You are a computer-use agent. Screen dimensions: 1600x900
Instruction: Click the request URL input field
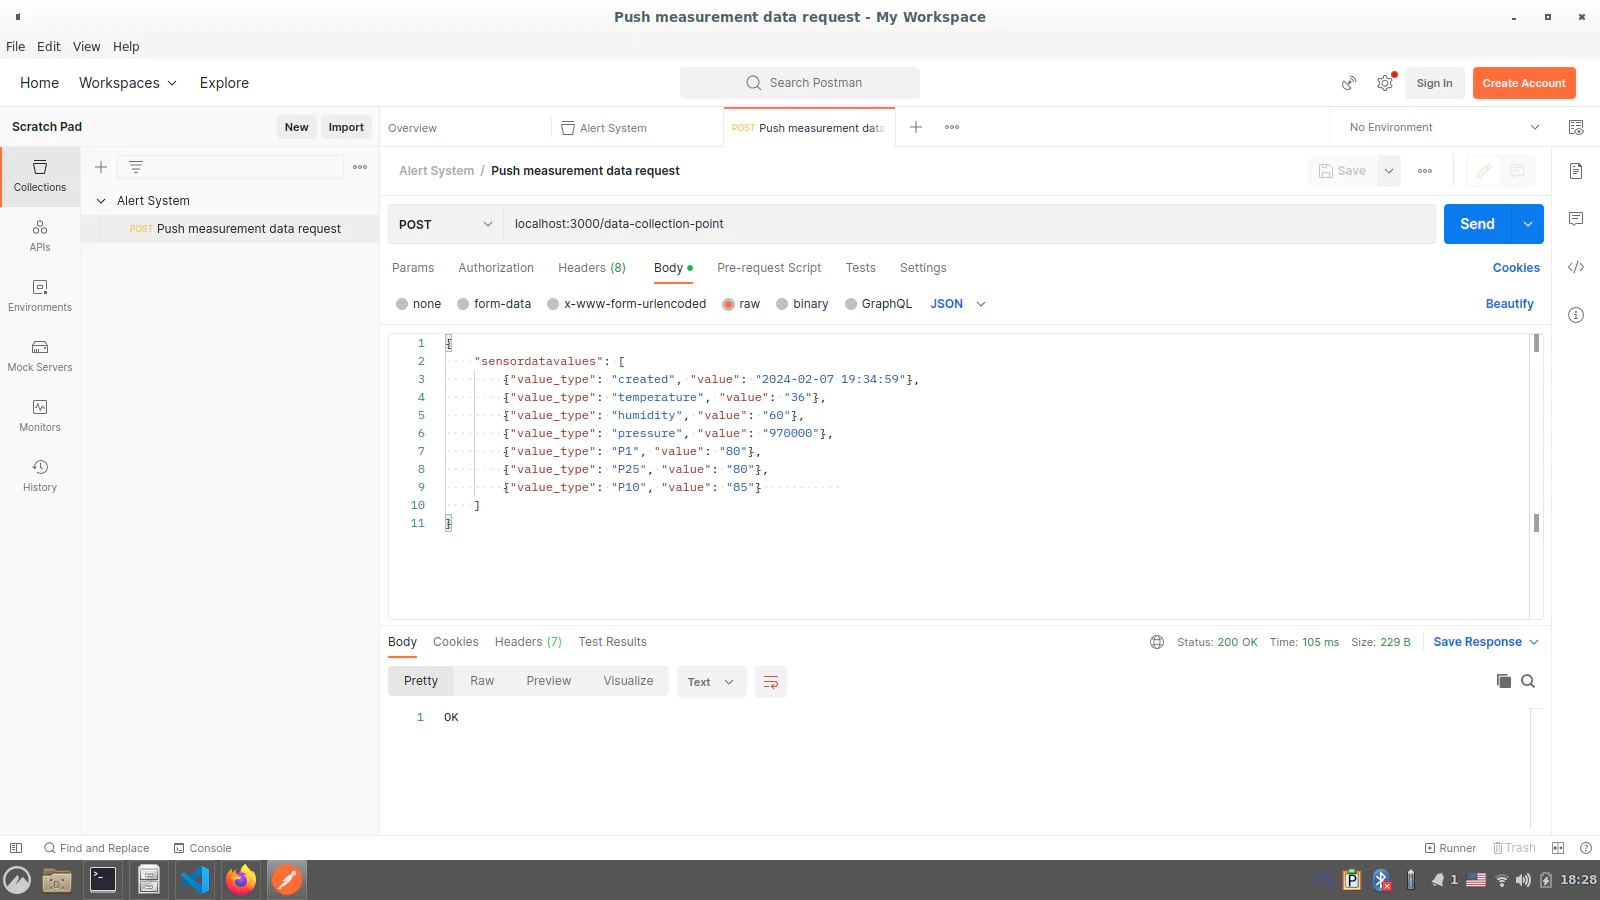[x=969, y=224]
